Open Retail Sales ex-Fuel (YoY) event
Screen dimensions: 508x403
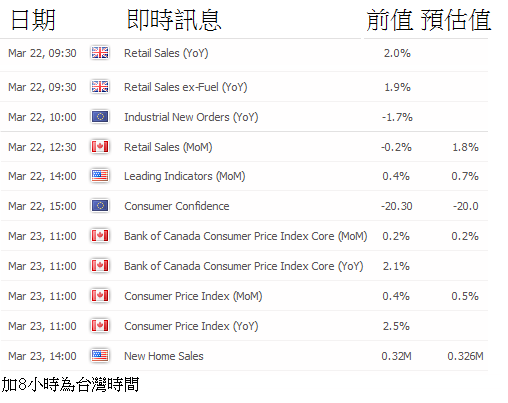(186, 87)
